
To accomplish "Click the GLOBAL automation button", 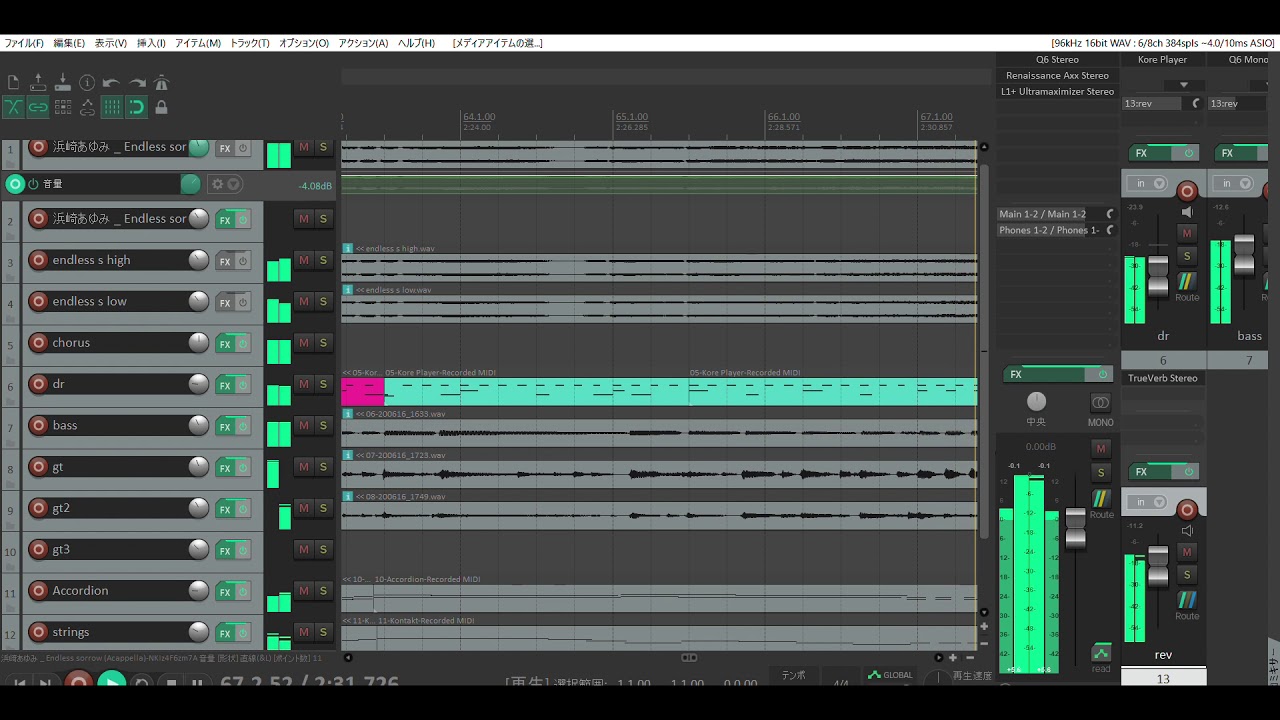I will point(889,675).
